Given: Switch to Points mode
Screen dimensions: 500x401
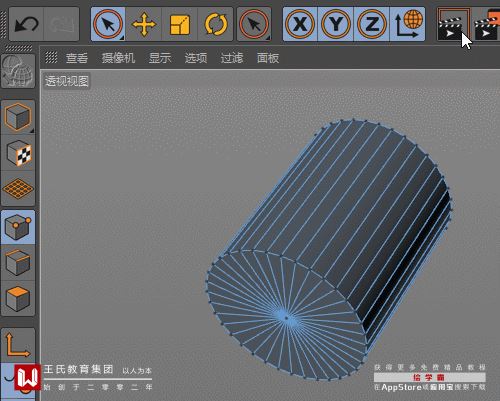Looking at the screenshot, I should (18, 227).
